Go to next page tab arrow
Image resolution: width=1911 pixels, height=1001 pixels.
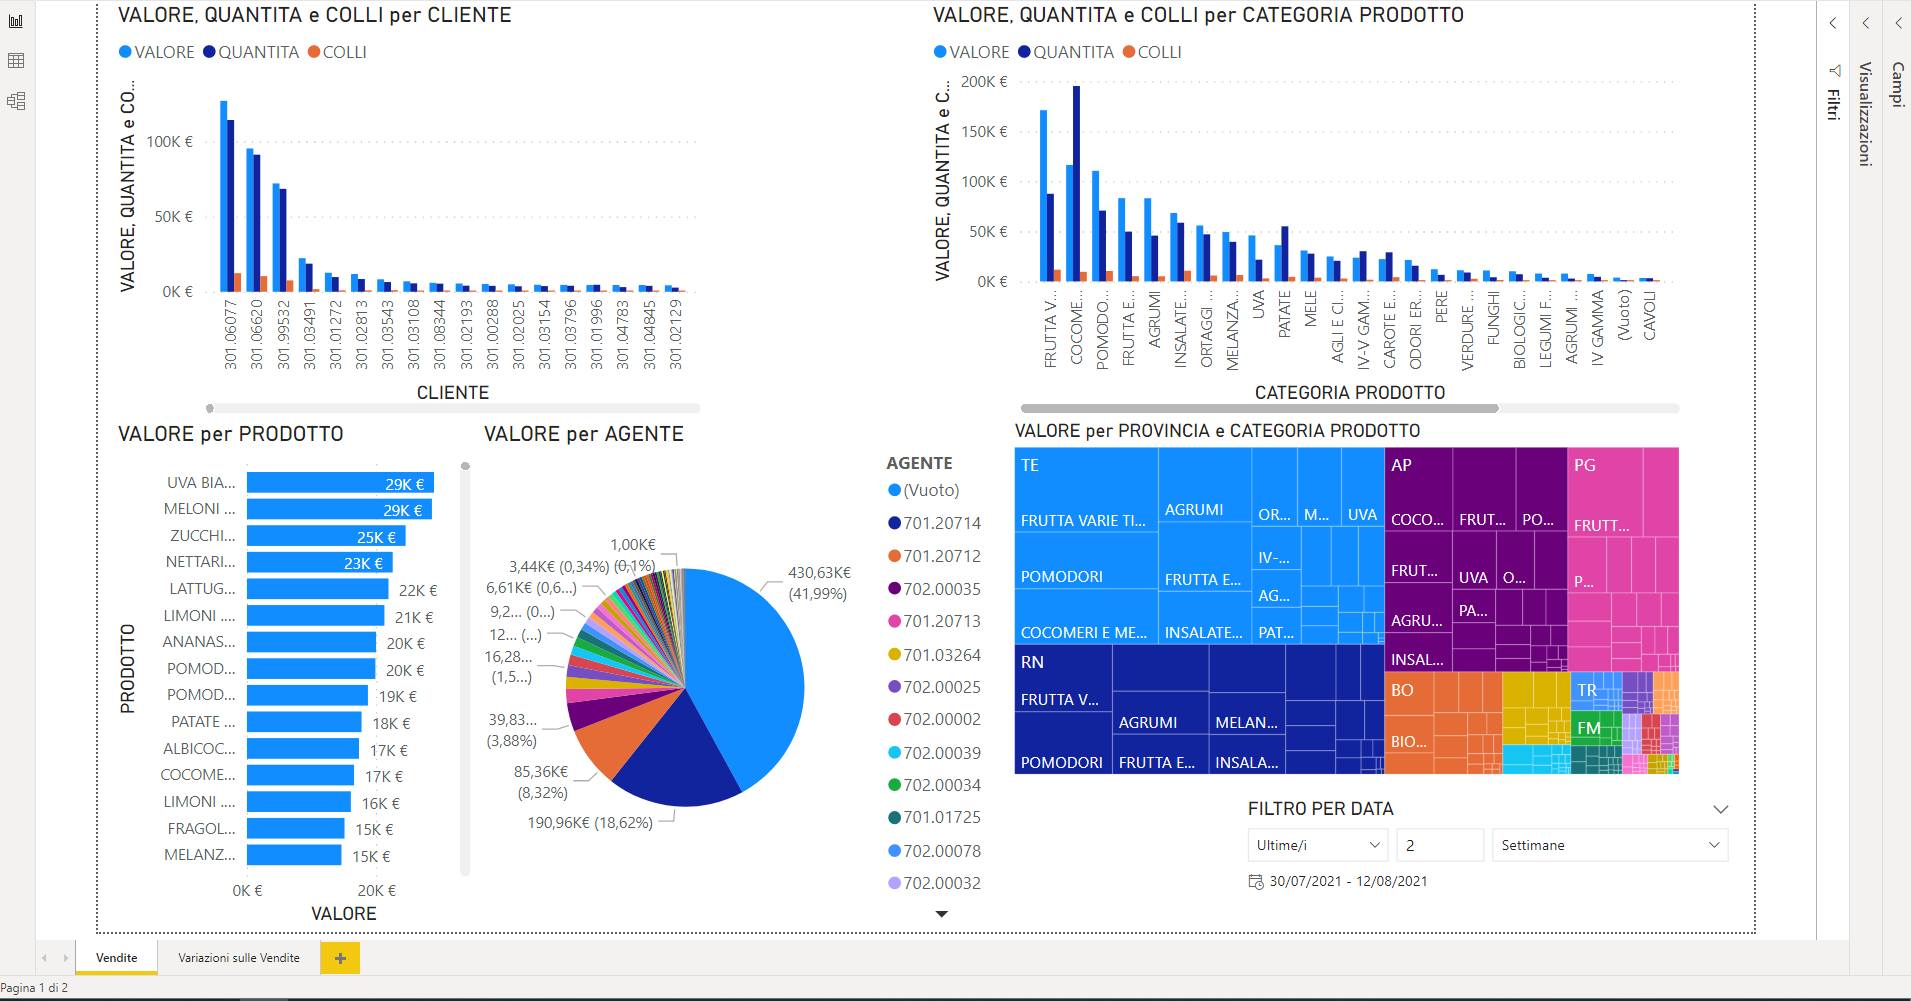66,958
